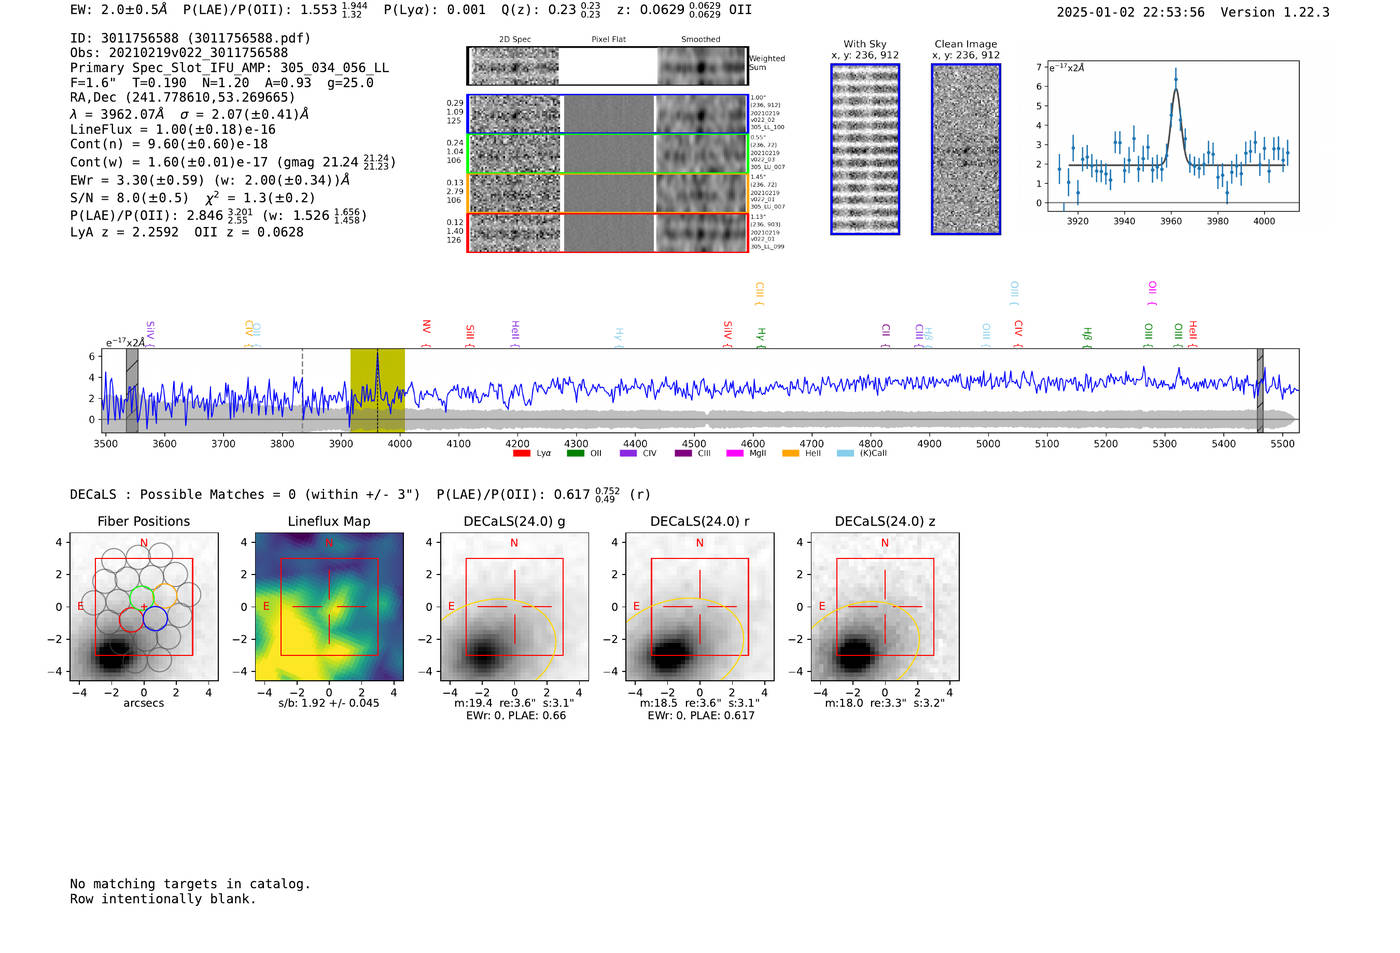Click the 2D Spec column header
The width and height of the screenshot is (1400, 953).
[x=515, y=40]
